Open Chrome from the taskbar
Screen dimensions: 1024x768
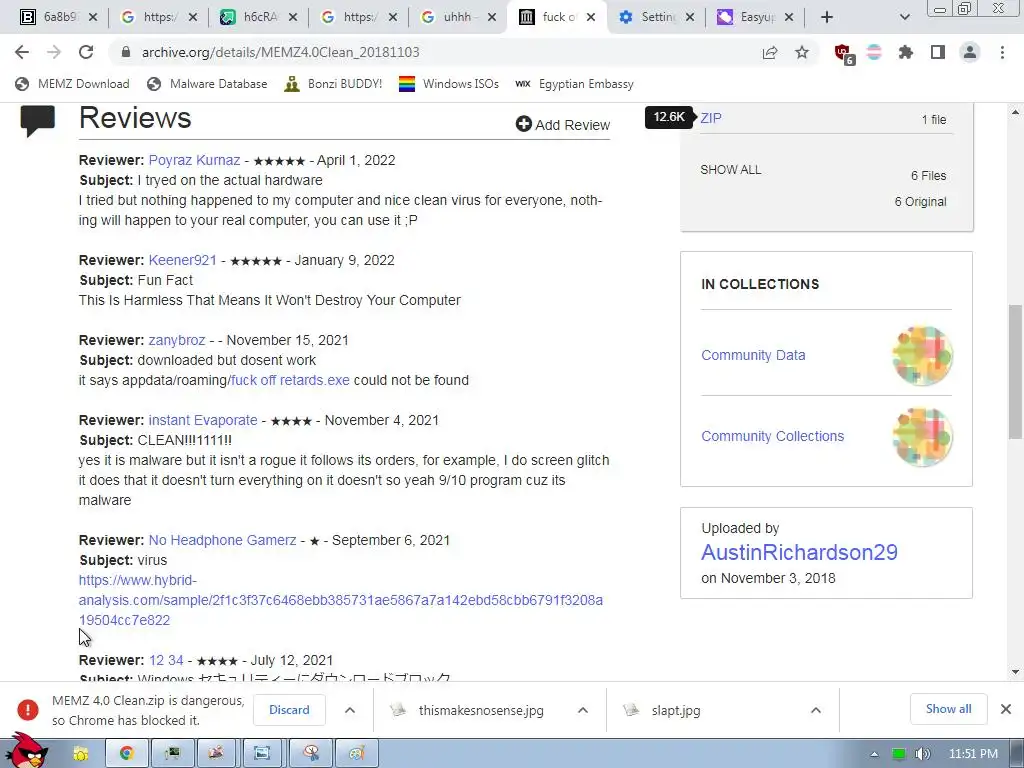pos(127,754)
